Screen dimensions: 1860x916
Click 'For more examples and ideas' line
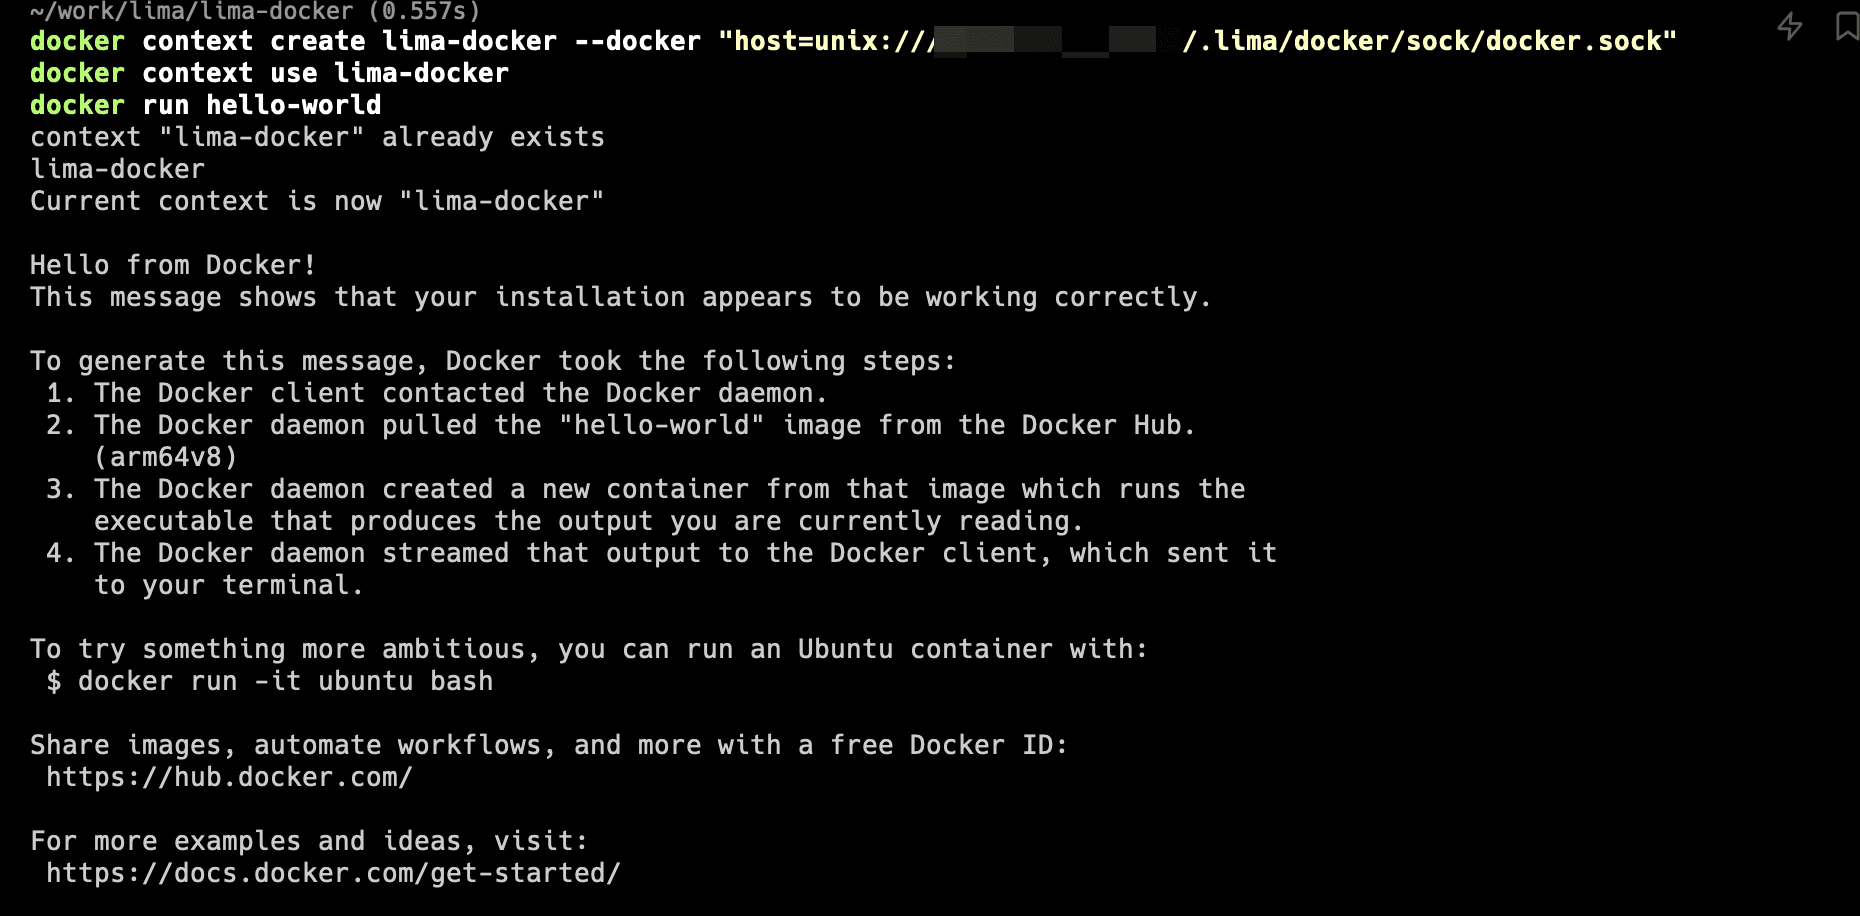click(309, 841)
